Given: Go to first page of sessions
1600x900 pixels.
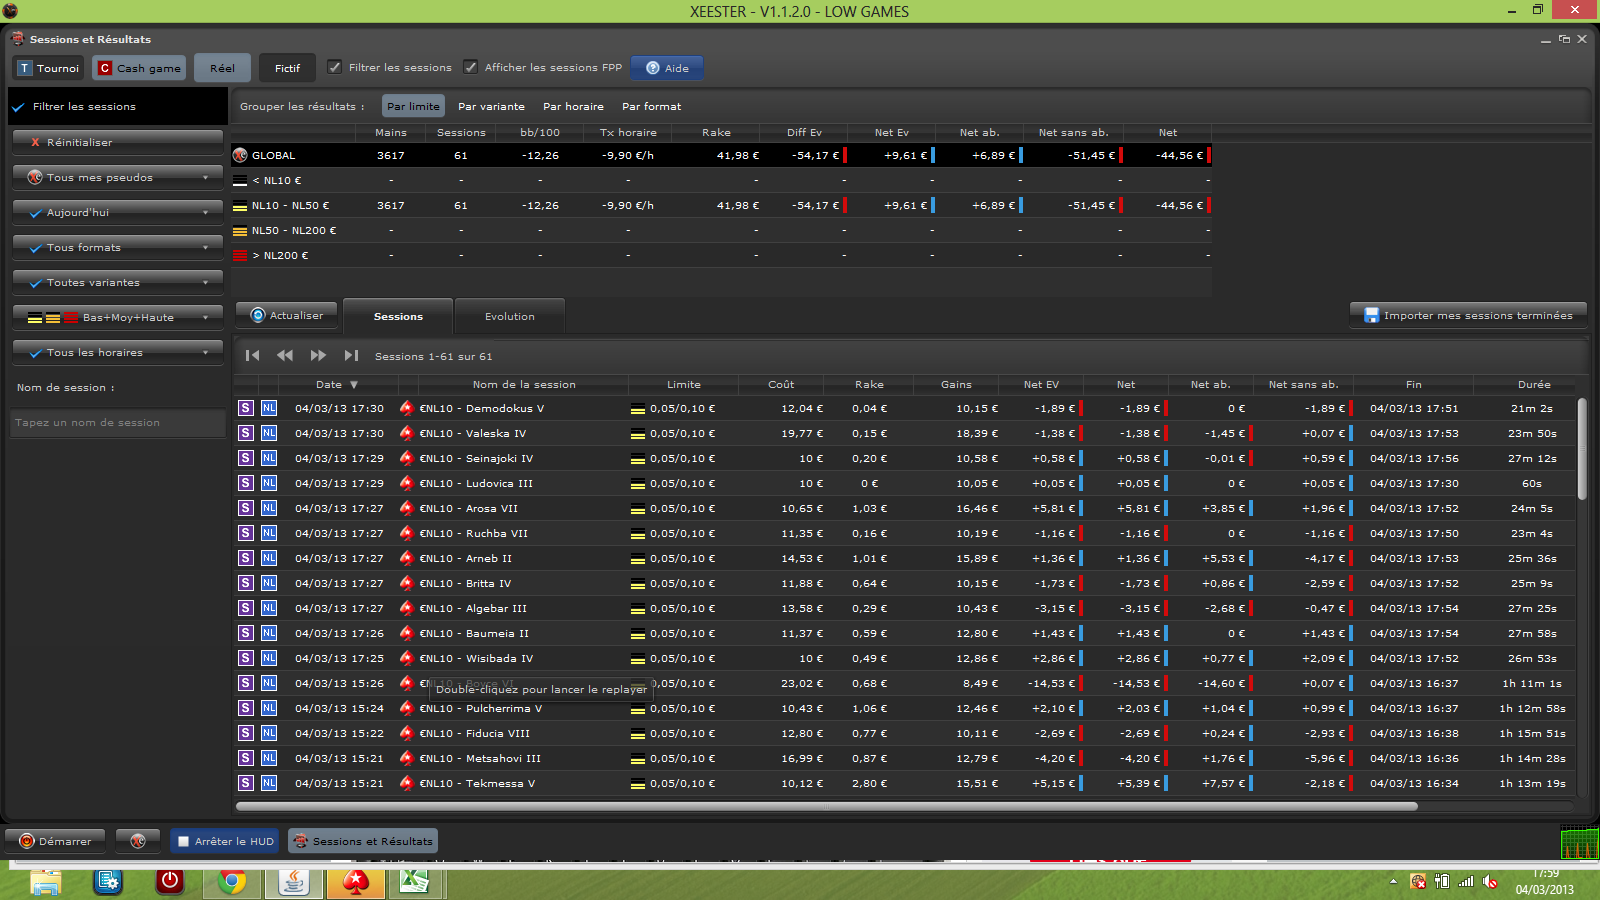Looking at the screenshot, I should tap(253, 355).
